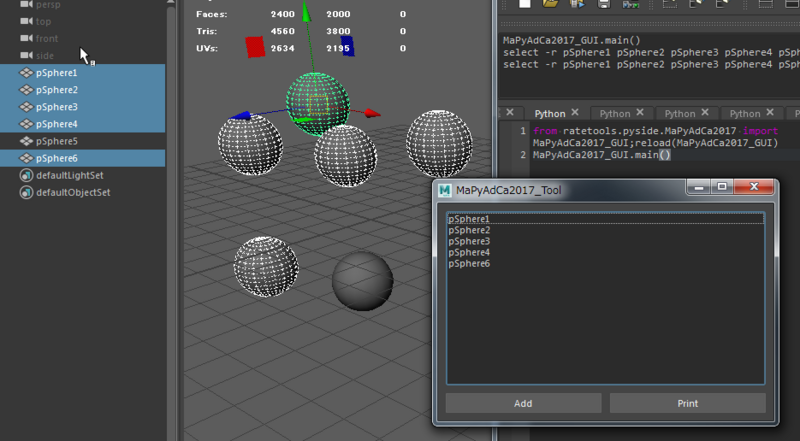Click the camera icon beside side

coord(27,55)
